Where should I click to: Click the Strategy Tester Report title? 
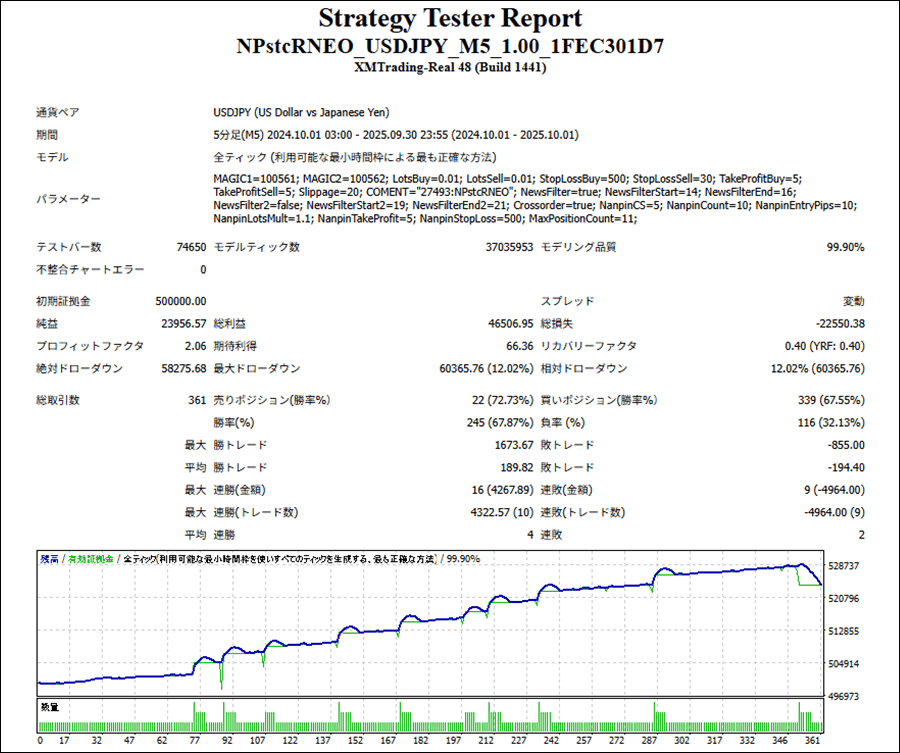[x=450, y=18]
